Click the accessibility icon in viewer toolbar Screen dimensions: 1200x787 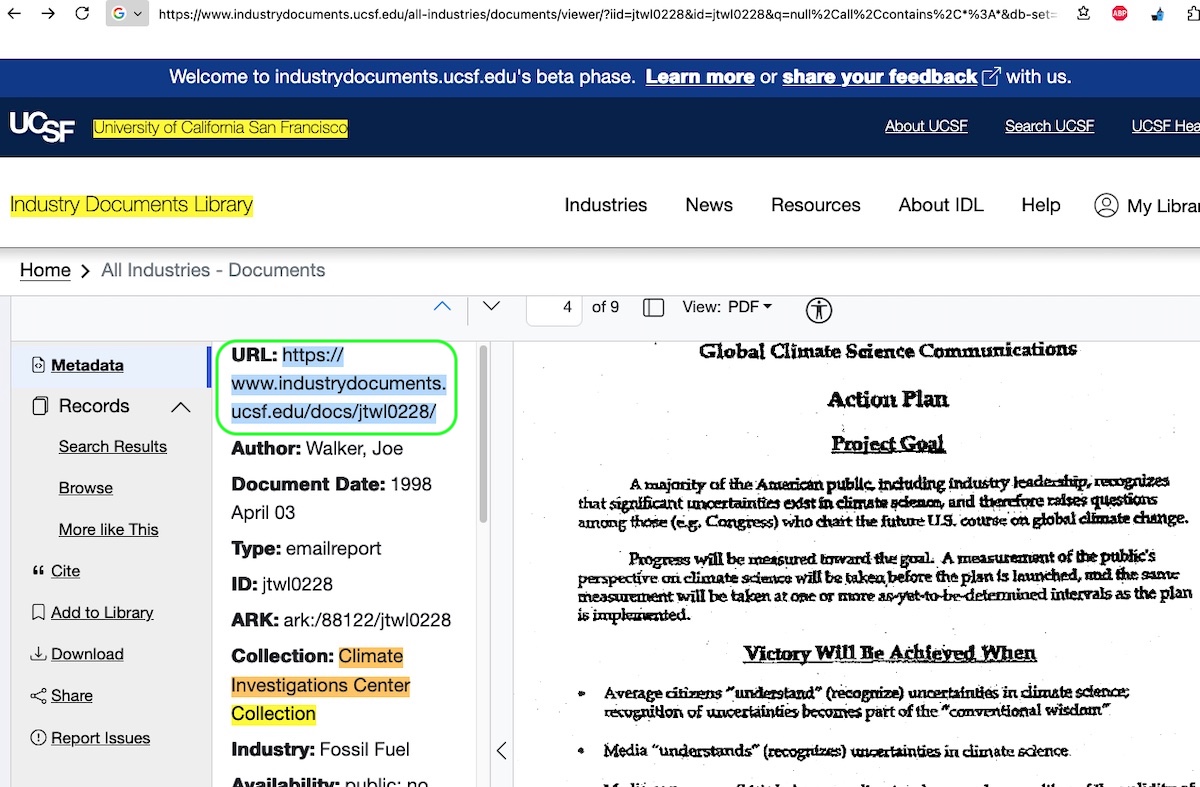pos(819,309)
